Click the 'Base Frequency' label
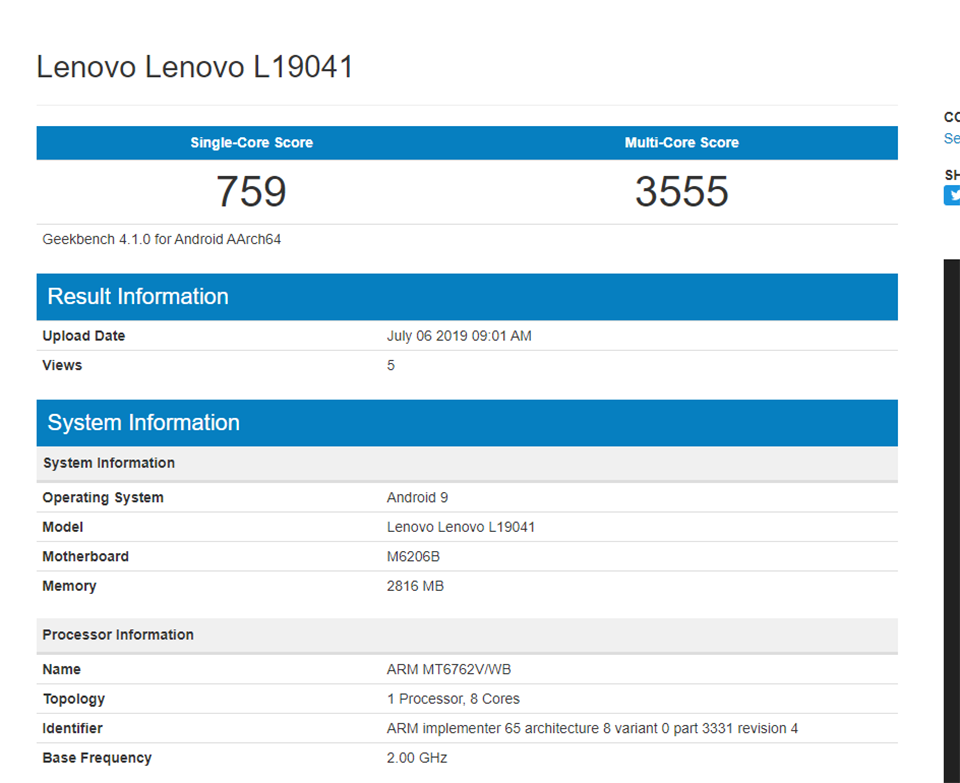This screenshot has height=783, width=960. [97, 758]
